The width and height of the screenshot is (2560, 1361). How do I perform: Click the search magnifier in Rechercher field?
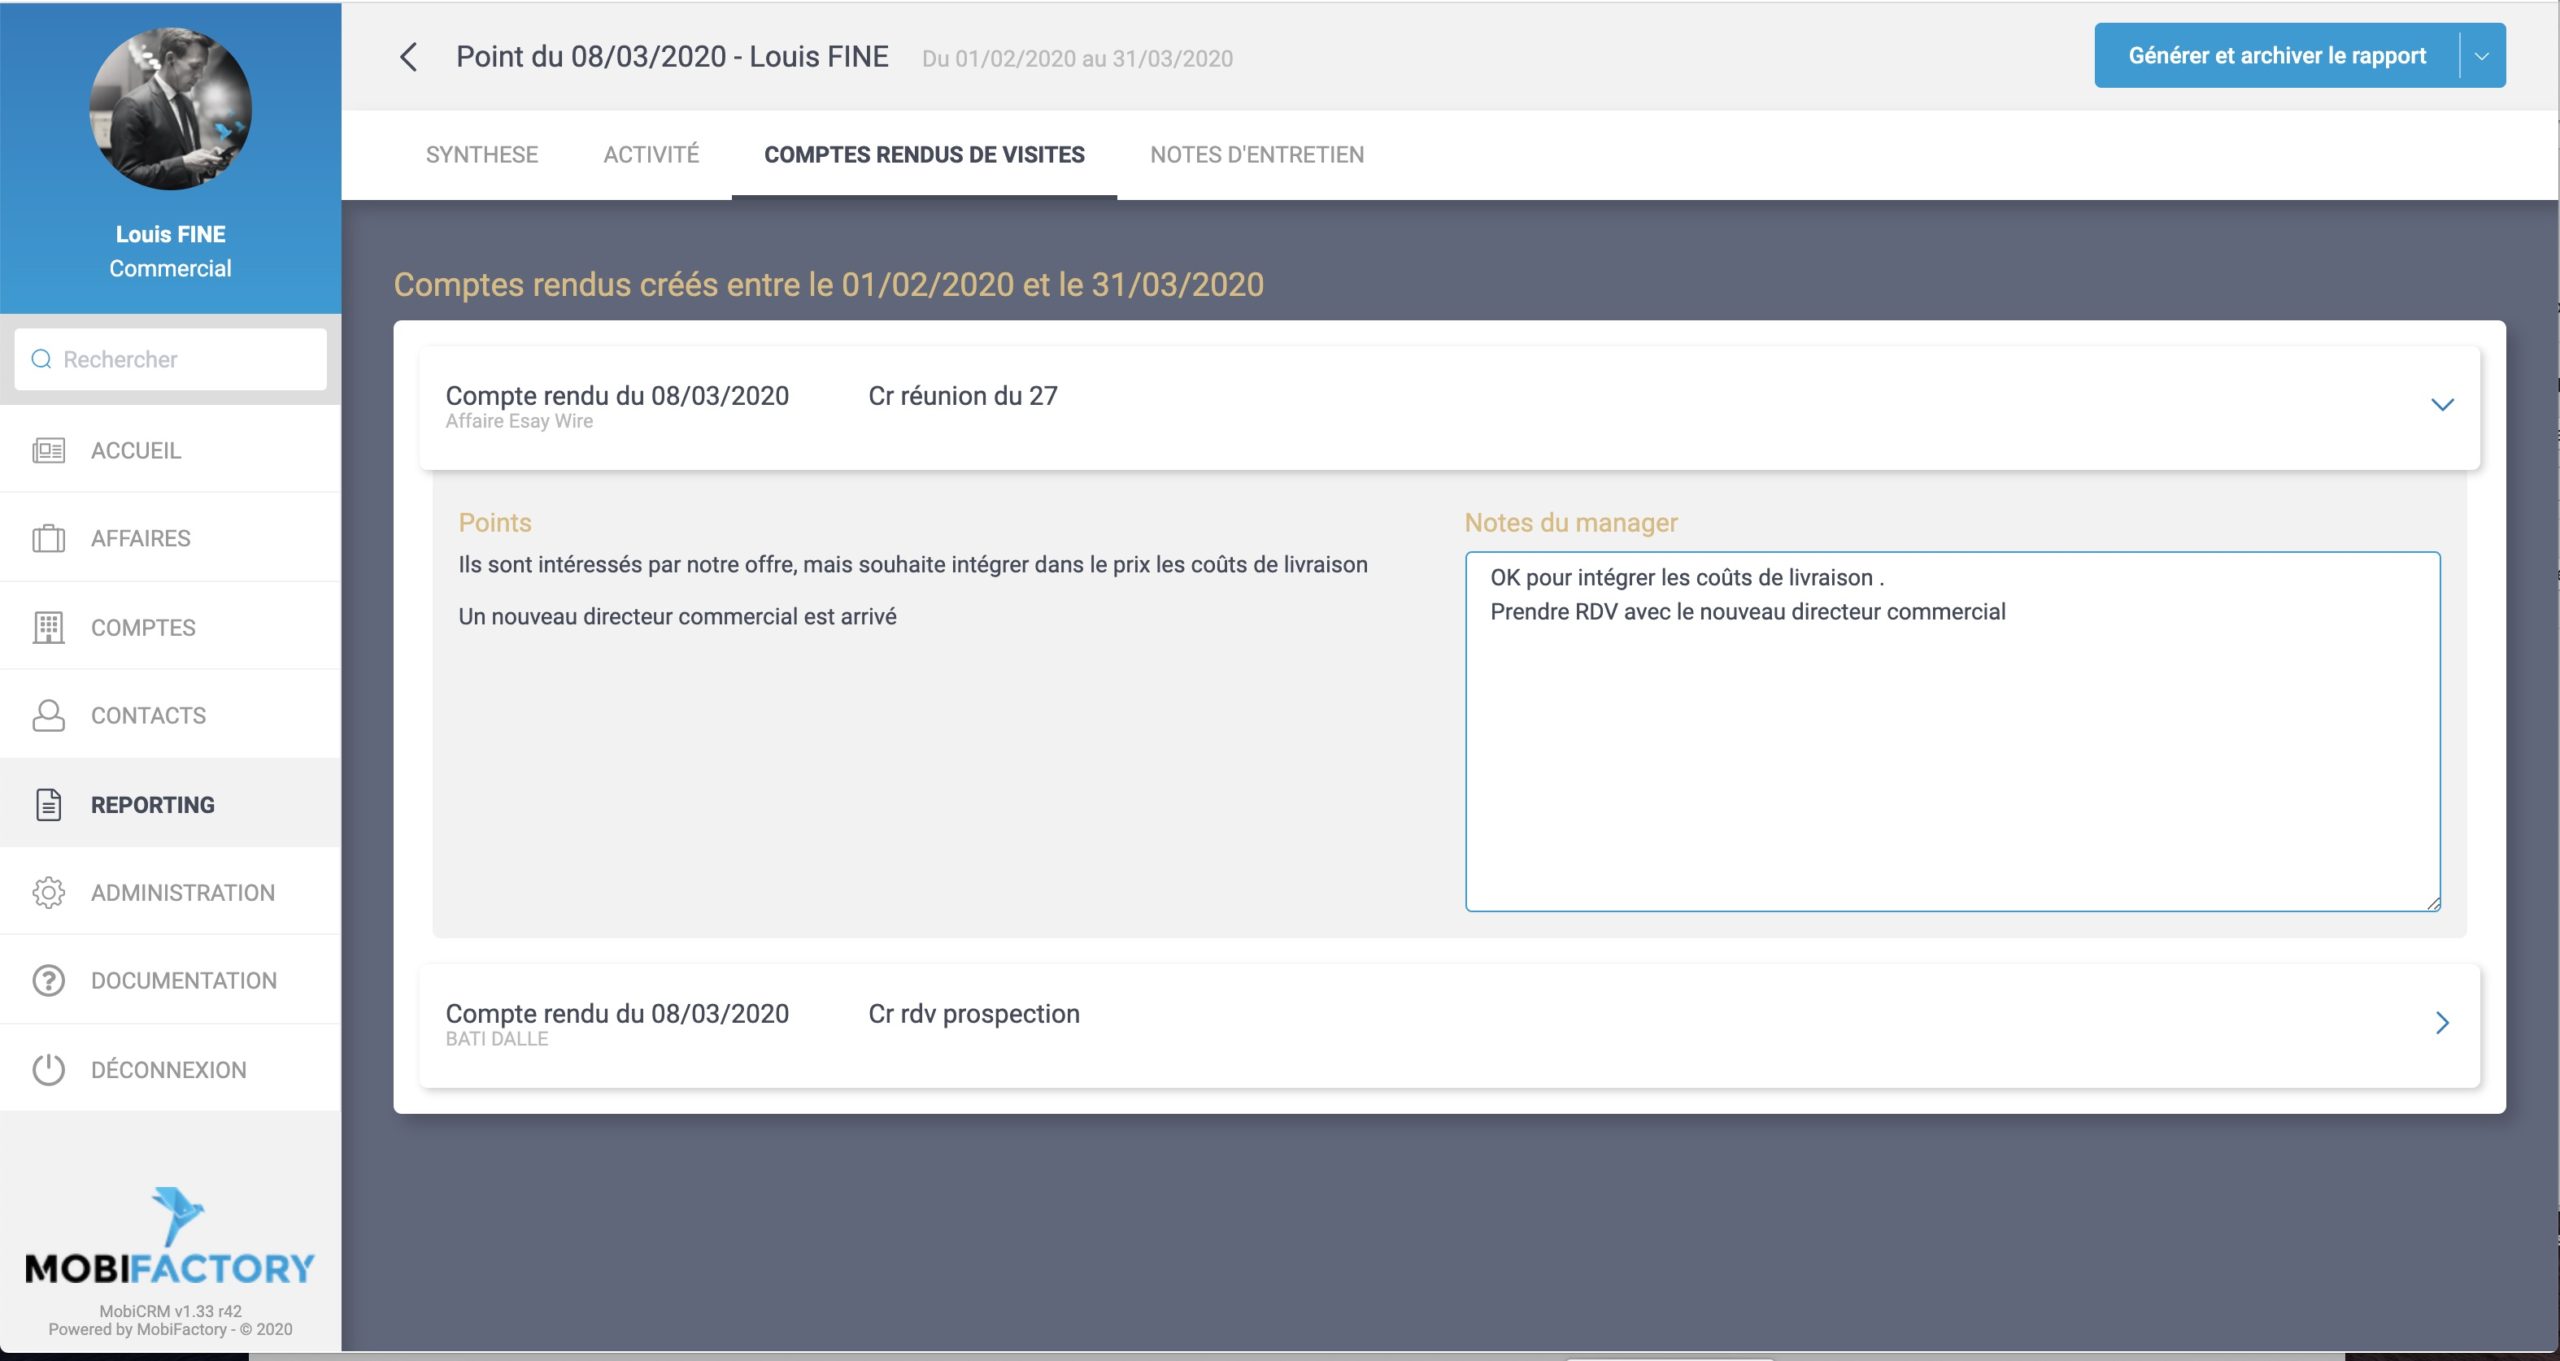click(x=41, y=359)
